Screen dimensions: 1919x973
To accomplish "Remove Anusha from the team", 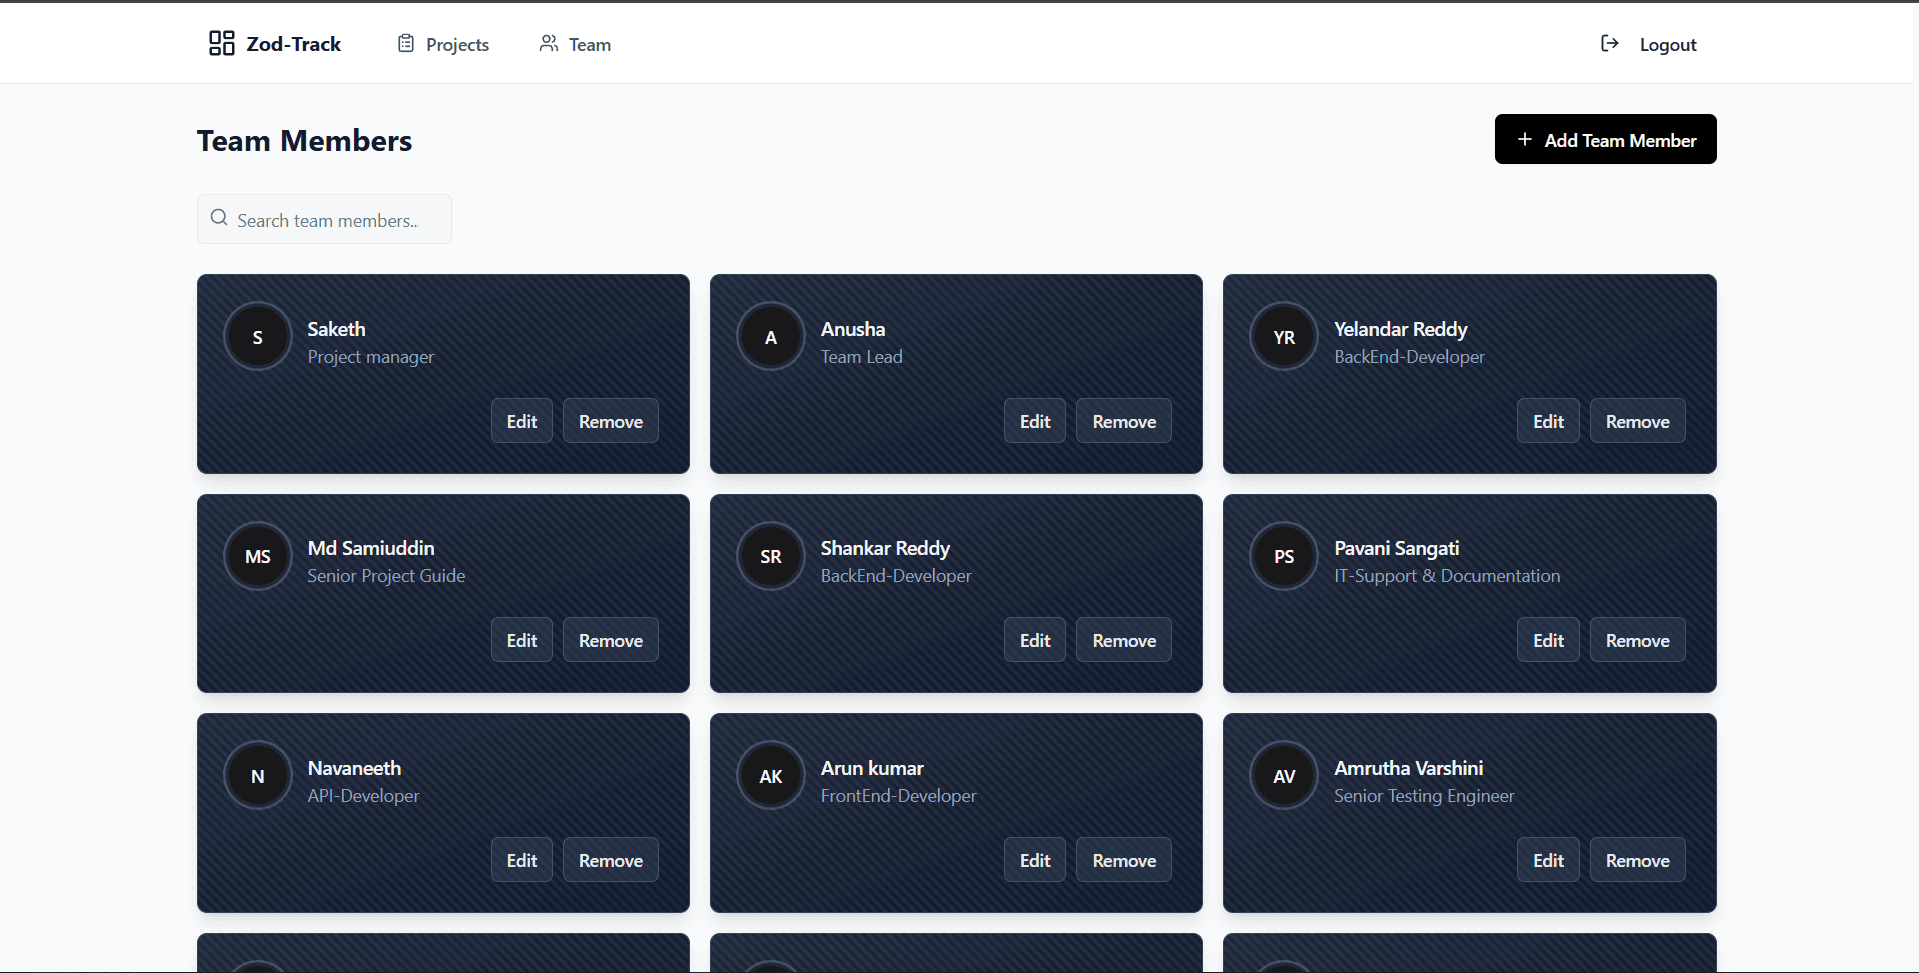I will coord(1124,421).
